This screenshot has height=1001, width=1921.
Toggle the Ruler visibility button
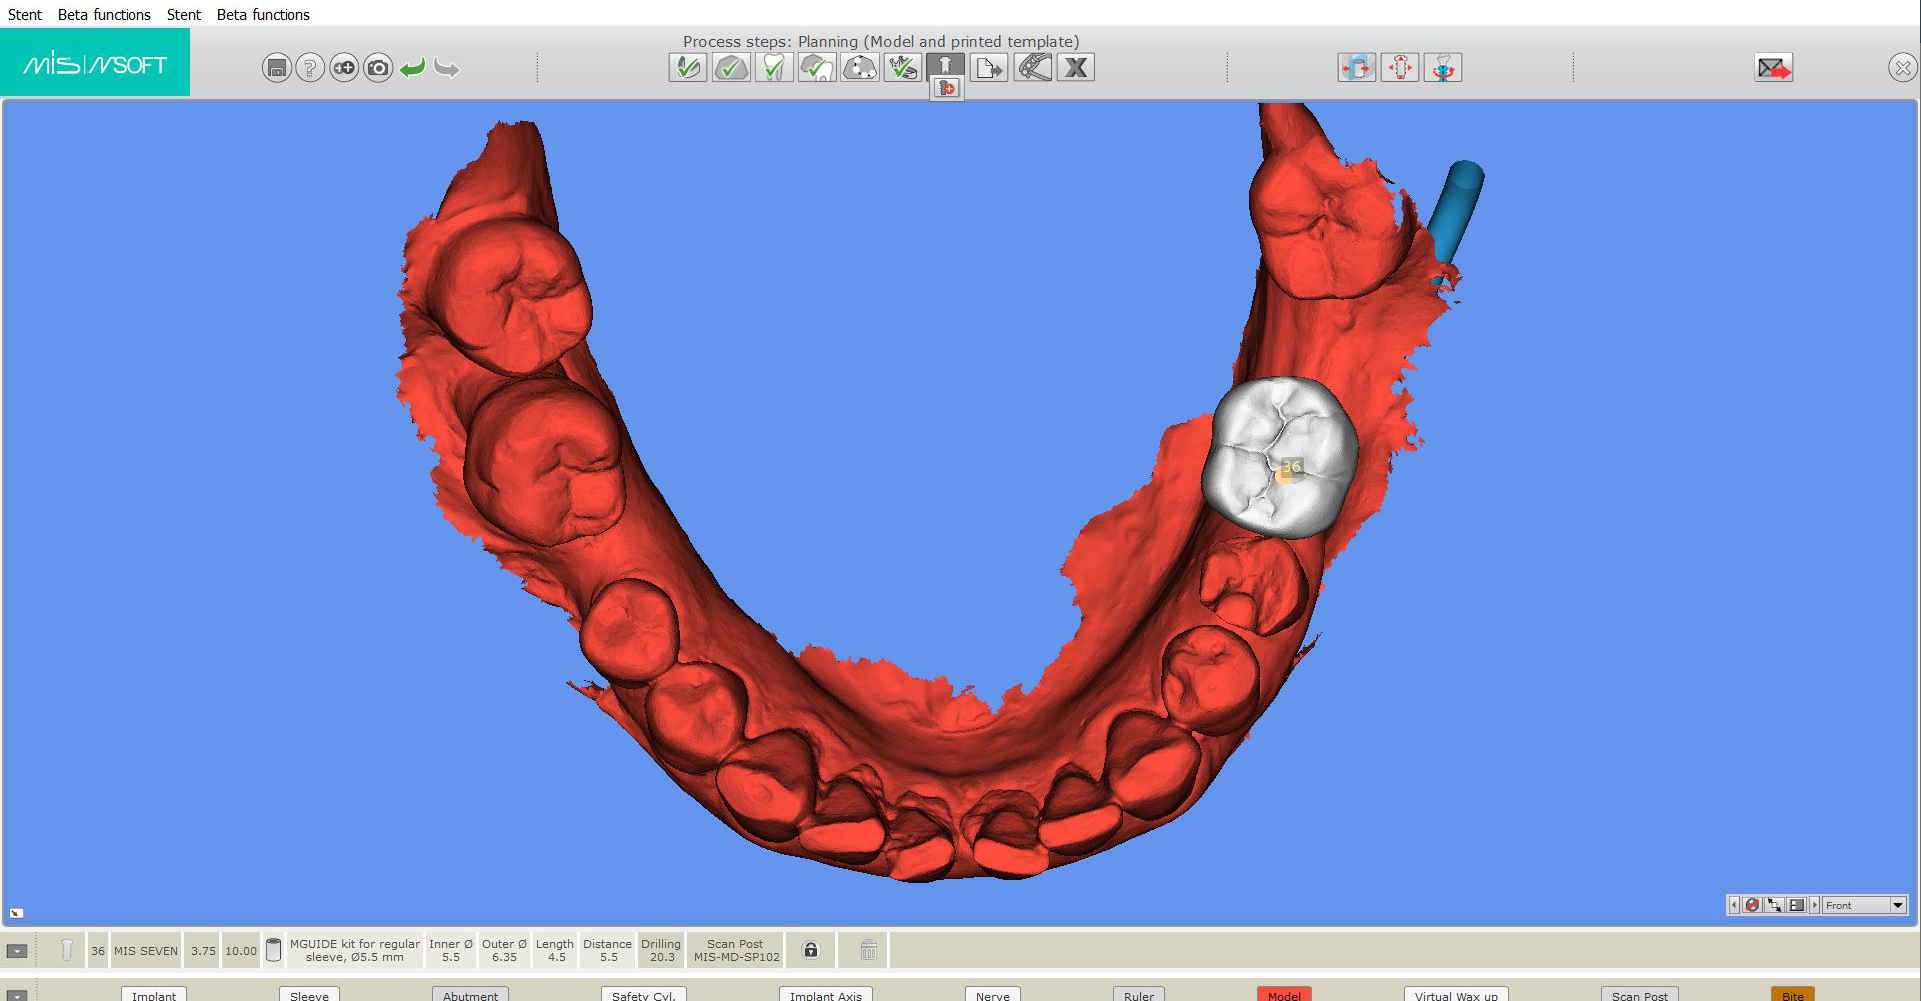pyautogui.click(x=1138, y=995)
